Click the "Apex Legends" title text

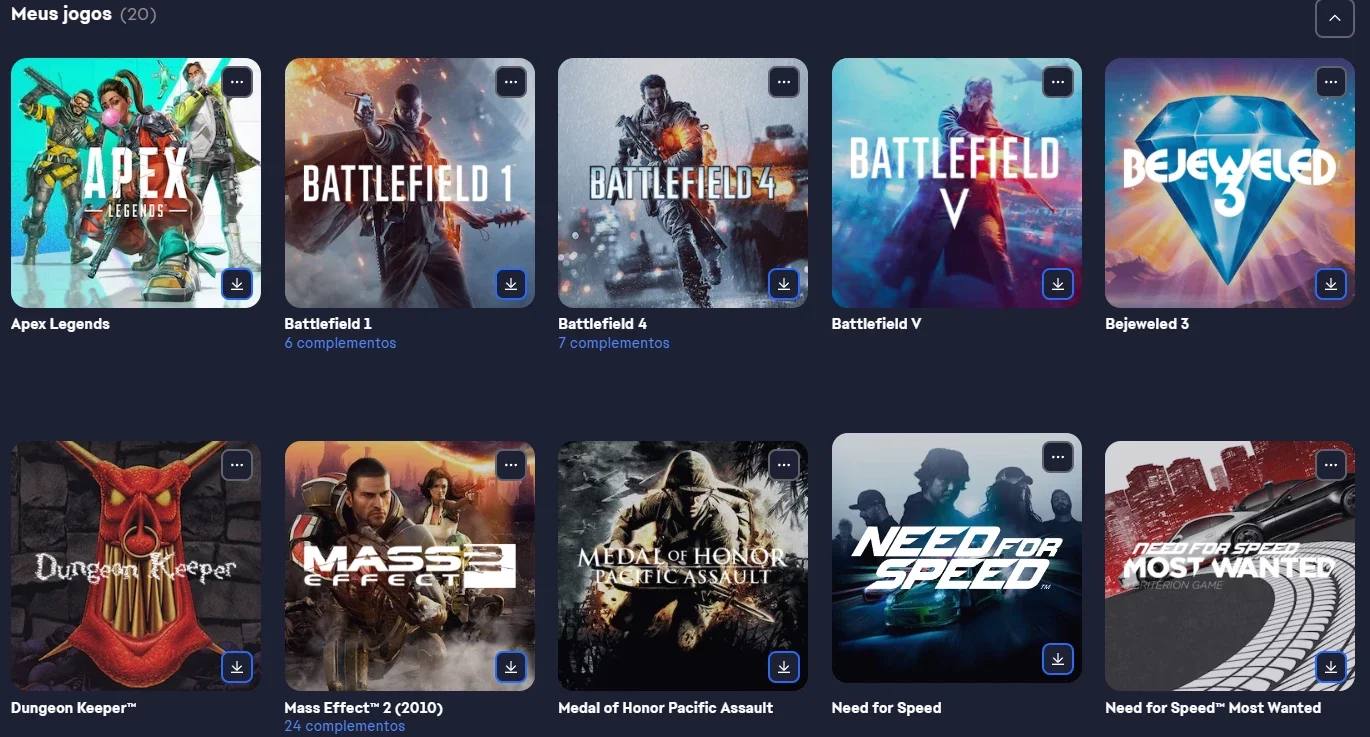click(x=60, y=324)
